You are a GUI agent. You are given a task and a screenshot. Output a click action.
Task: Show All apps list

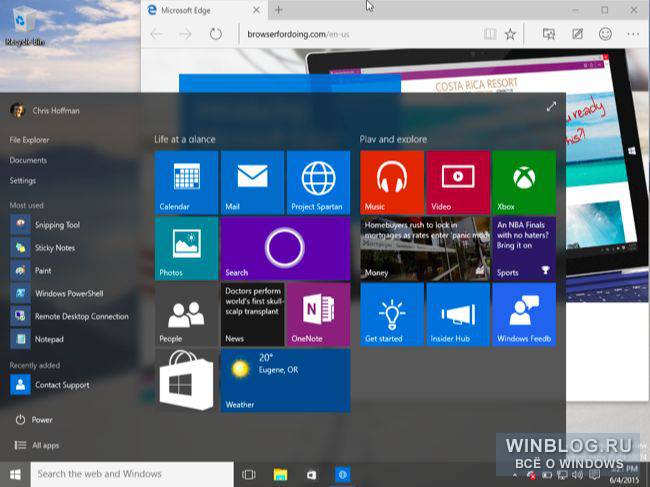coord(36,446)
